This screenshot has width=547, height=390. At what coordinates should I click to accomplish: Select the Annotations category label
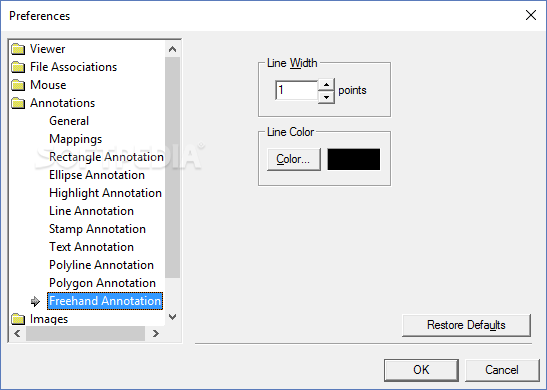pos(62,103)
